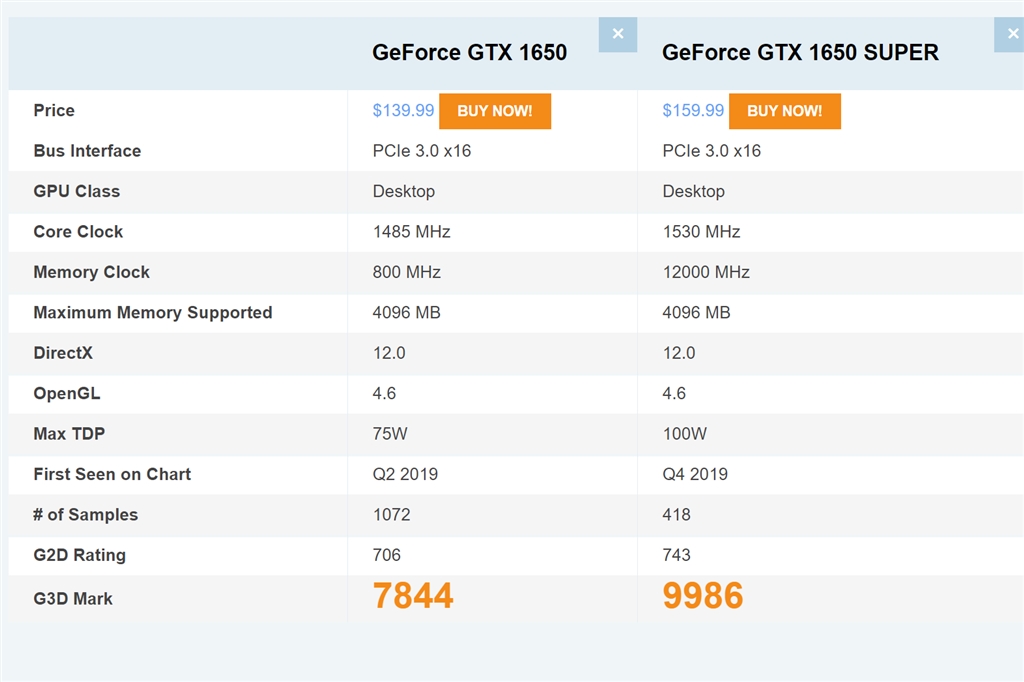This screenshot has height=682, width=1024.
Task: Click the Price row label
Action: (x=54, y=111)
